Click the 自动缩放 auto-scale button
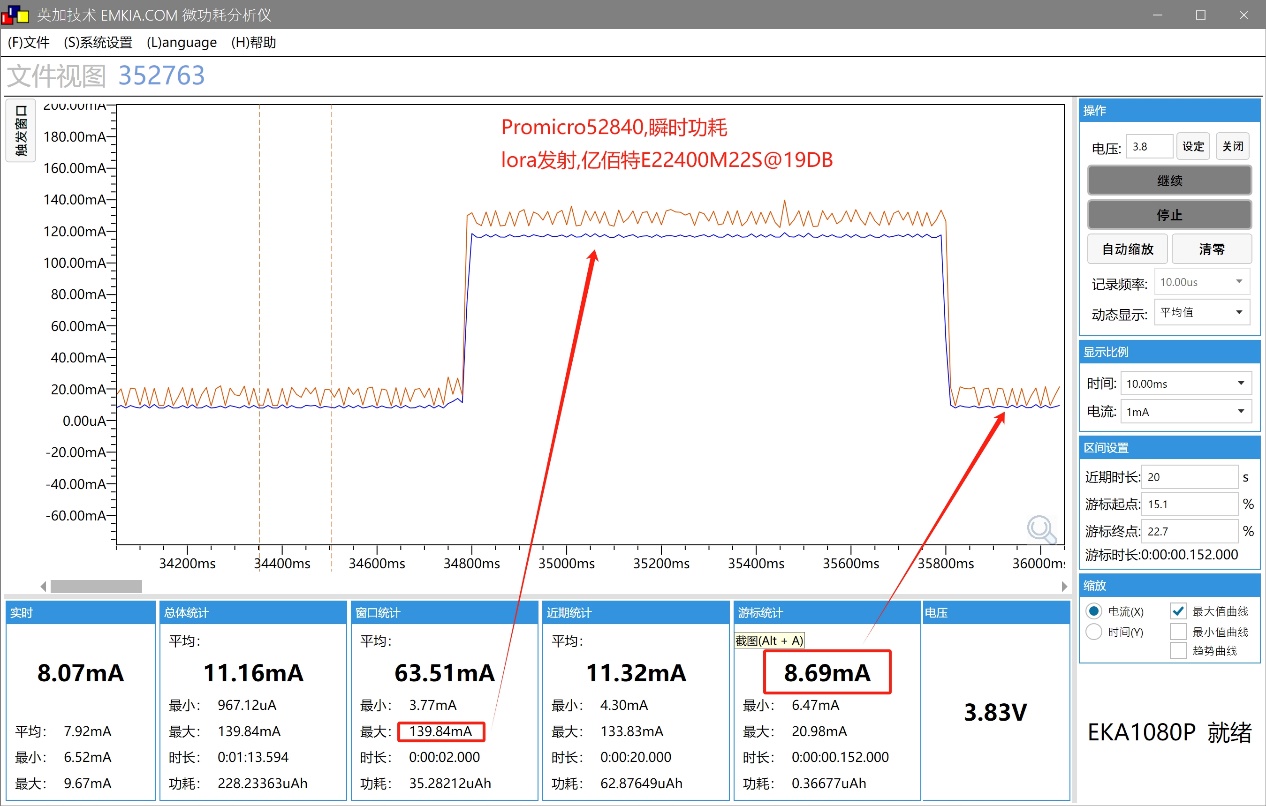This screenshot has height=806, width=1266. point(1127,248)
